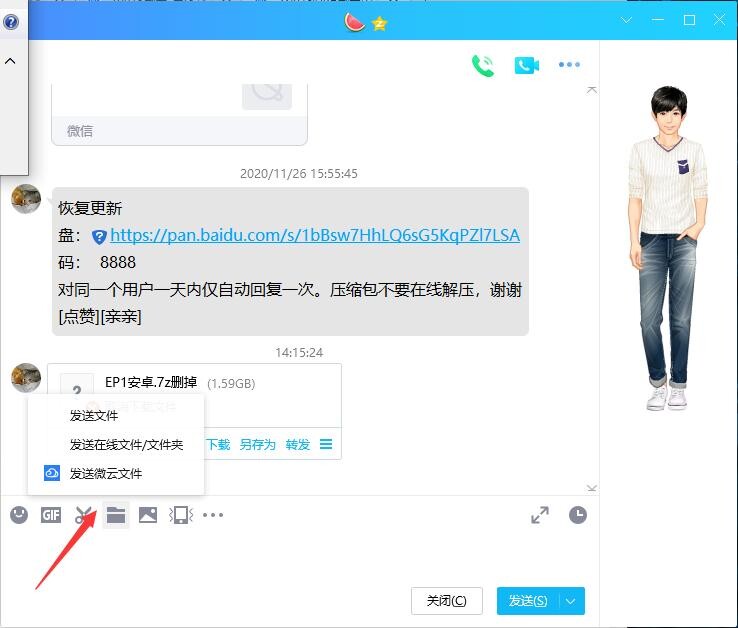The width and height of the screenshot is (738, 628).
Task: Start a voice call
Action: [483, 66]
